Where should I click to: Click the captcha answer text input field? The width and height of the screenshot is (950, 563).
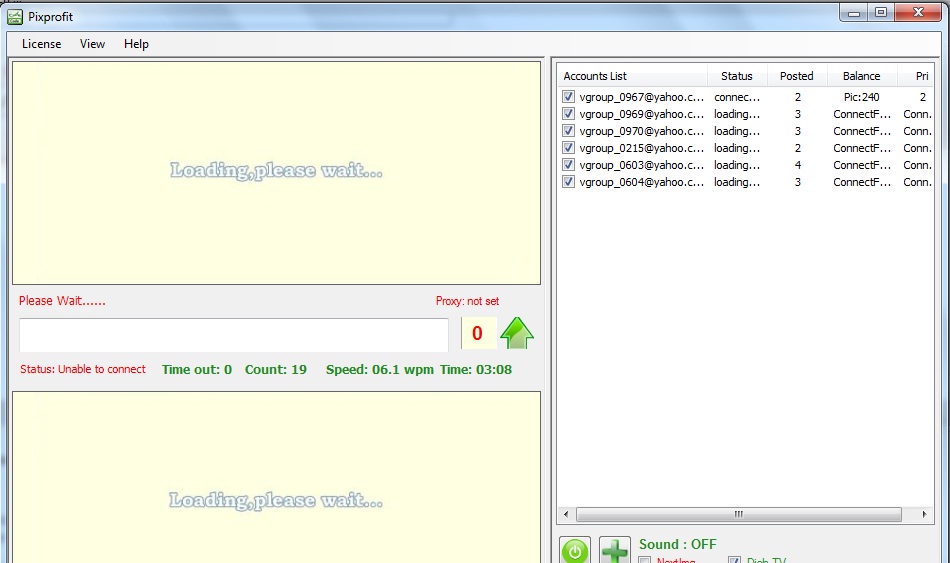(x=234, y=335)
